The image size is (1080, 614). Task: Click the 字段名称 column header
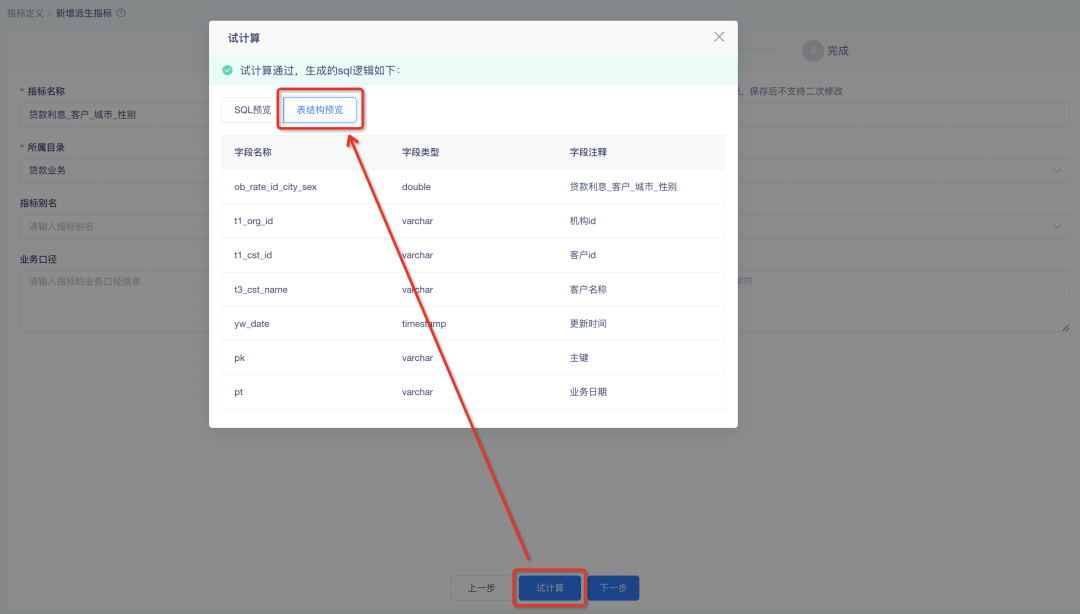(x=253, y=153)
